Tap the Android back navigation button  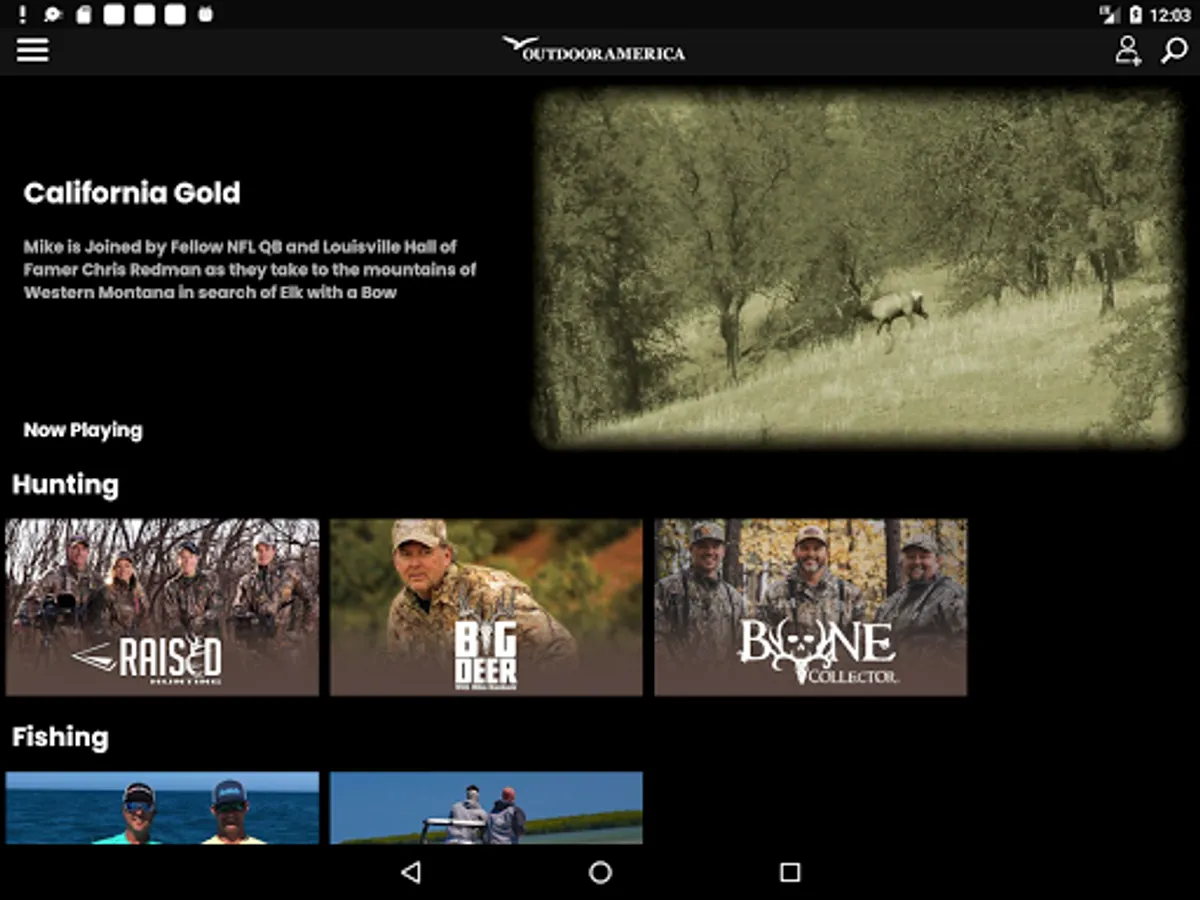[410, 872]
